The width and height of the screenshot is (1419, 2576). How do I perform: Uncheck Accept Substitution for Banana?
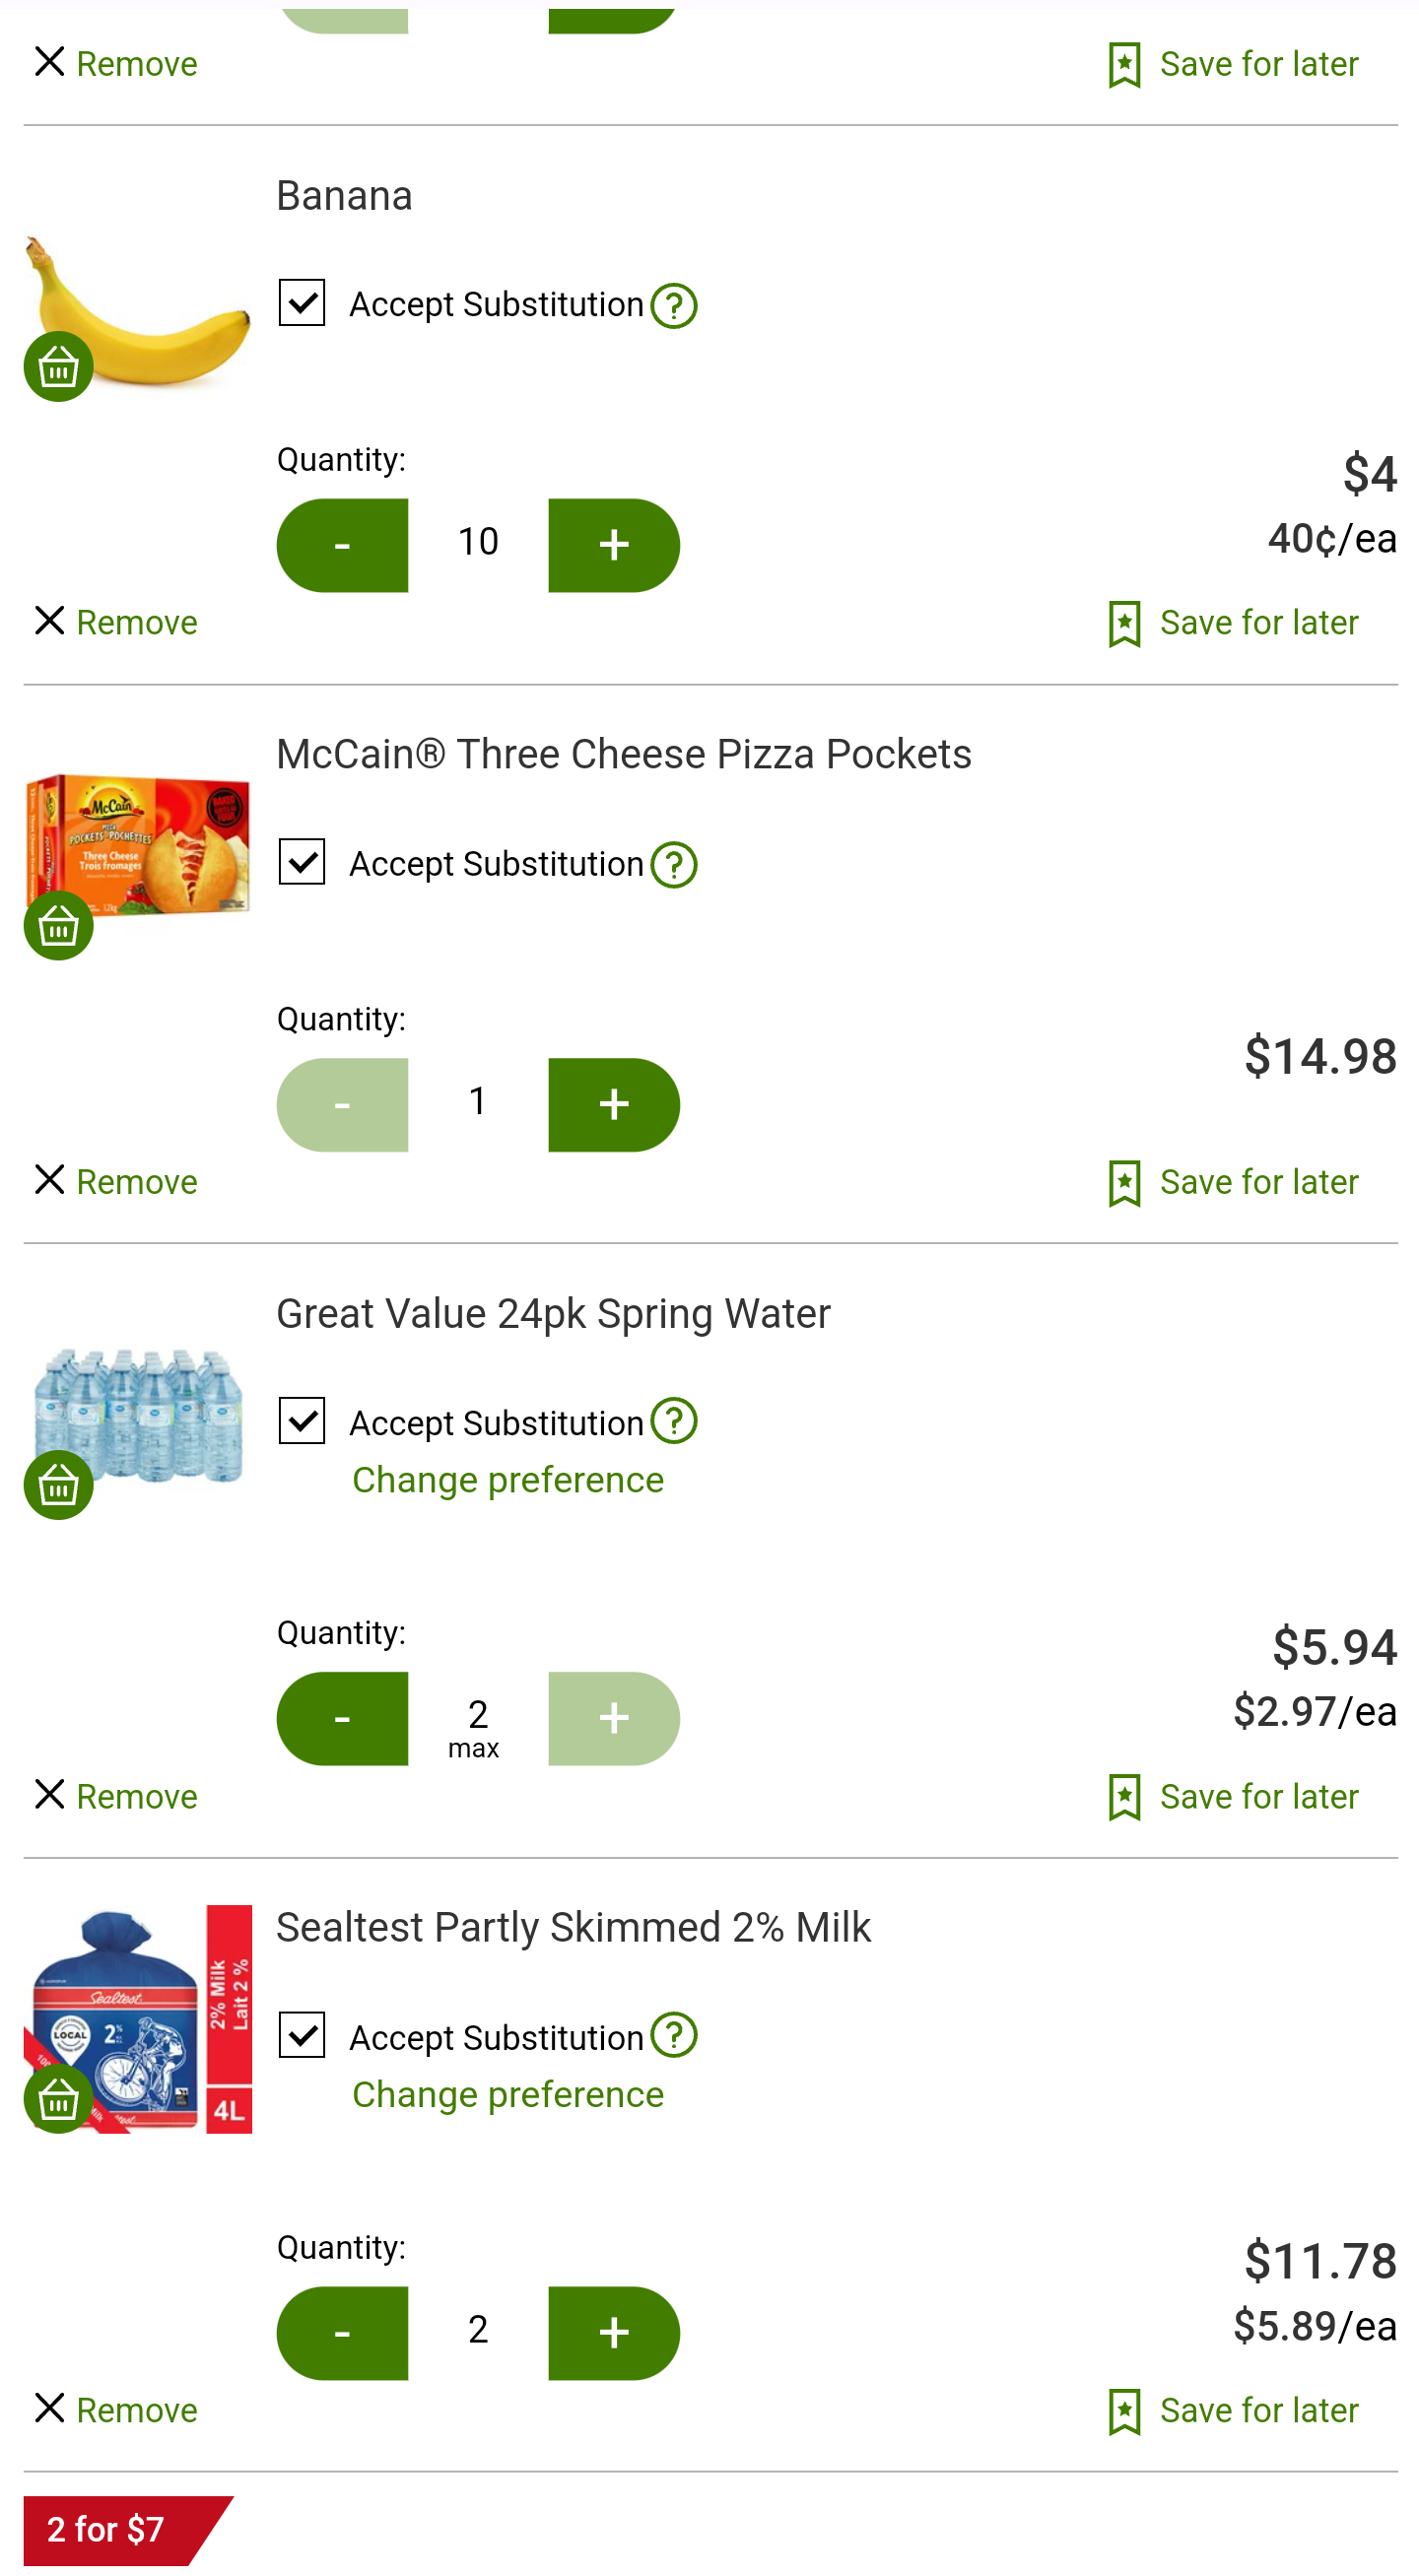[x=302, y=303]
